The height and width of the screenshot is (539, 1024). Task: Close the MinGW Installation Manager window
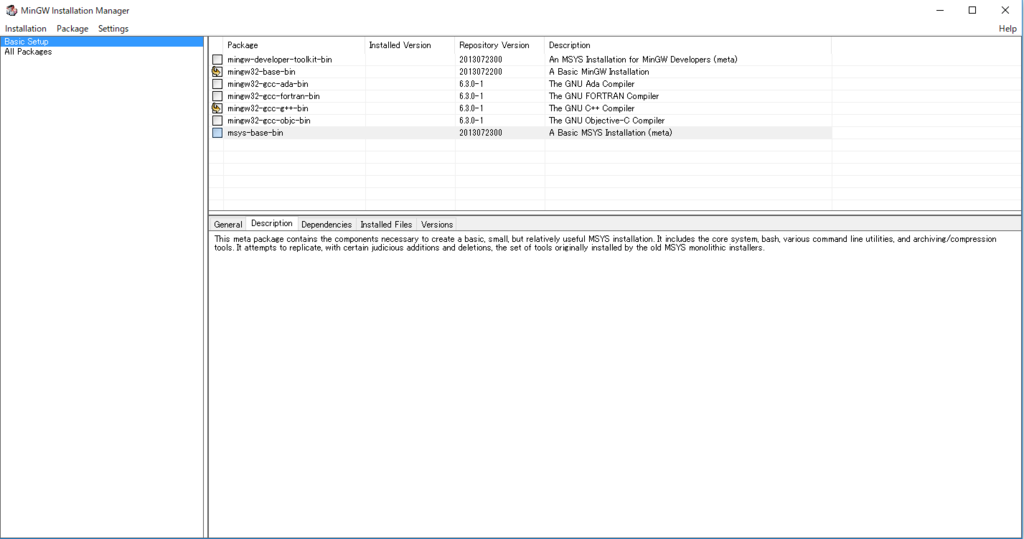coord(1005,10)
